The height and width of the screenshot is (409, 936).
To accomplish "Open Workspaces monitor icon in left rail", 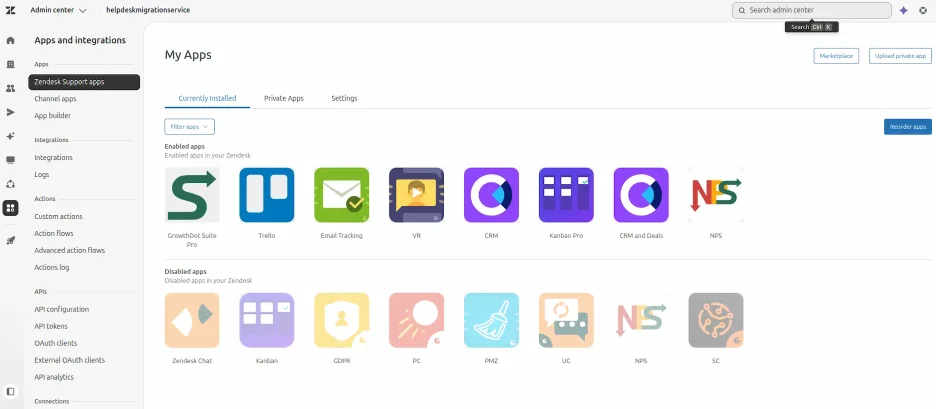I will click(10, 160).
